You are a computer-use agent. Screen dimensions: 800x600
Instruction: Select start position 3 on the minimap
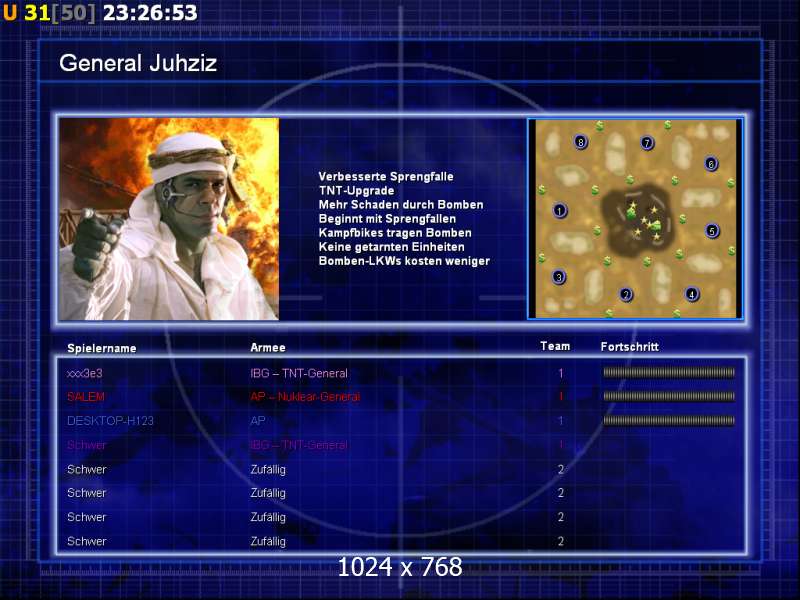tap(559, 277)
